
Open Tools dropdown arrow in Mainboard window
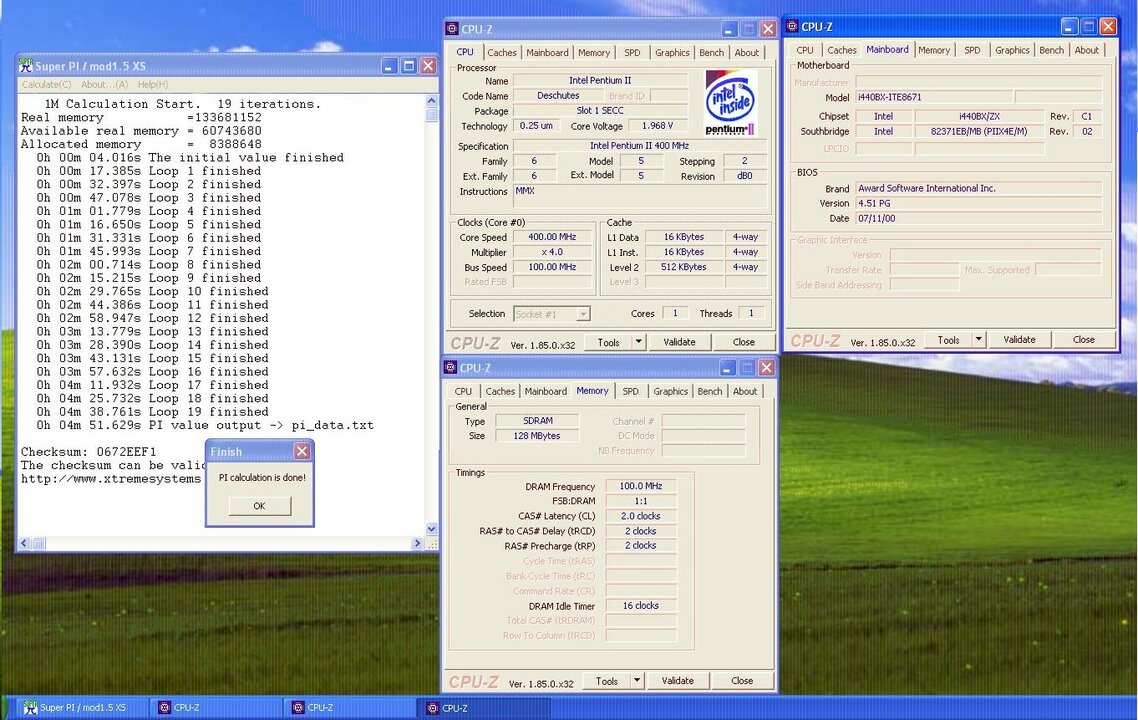(978, 340)
